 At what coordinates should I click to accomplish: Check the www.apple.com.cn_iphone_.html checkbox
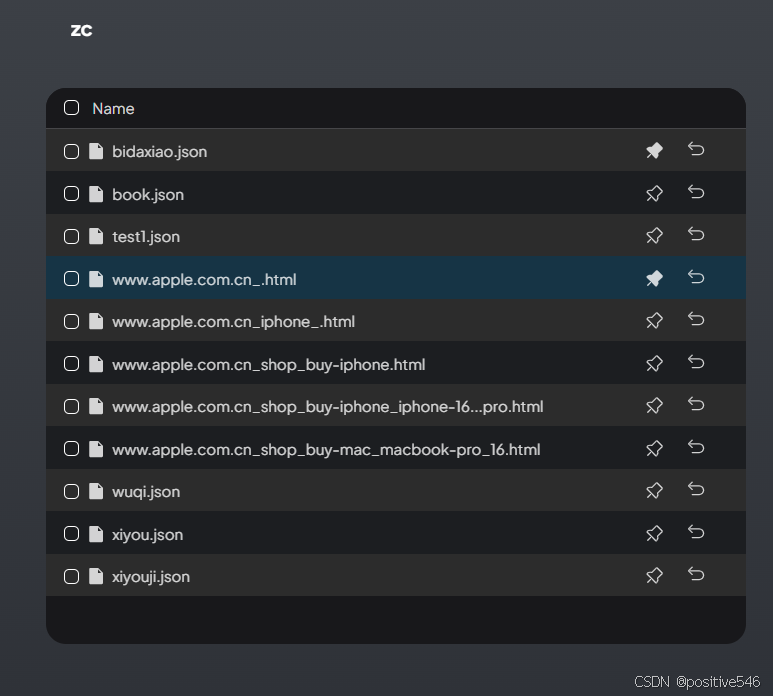[71, 322]
